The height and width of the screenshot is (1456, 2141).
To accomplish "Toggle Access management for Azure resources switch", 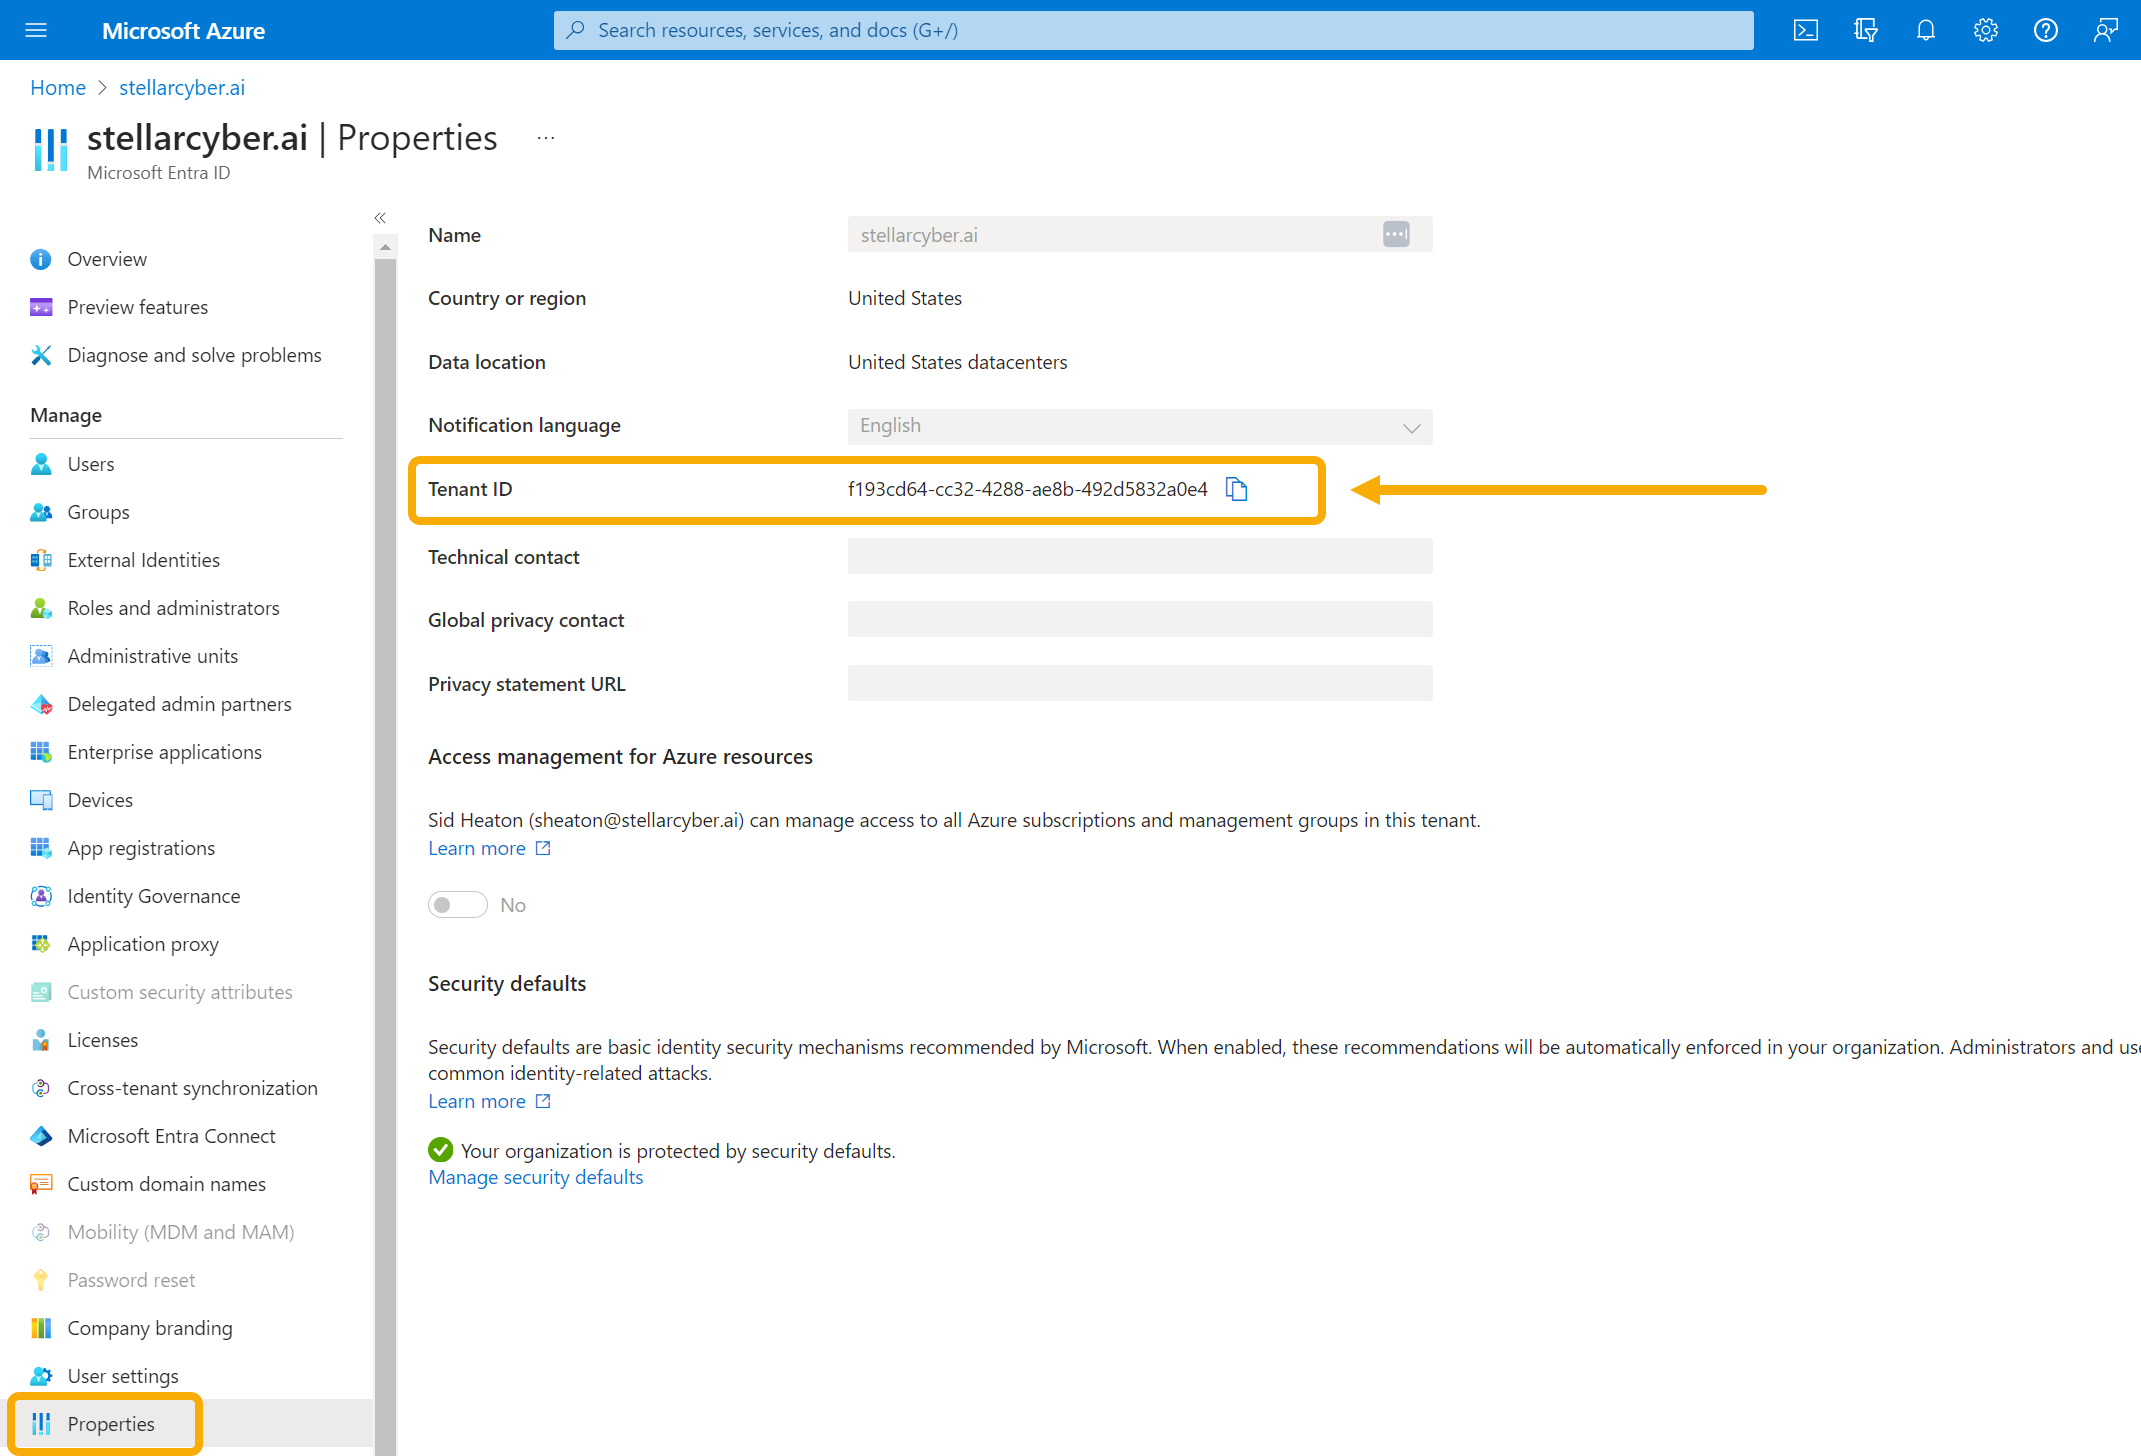I will click(x=457, y=905).
